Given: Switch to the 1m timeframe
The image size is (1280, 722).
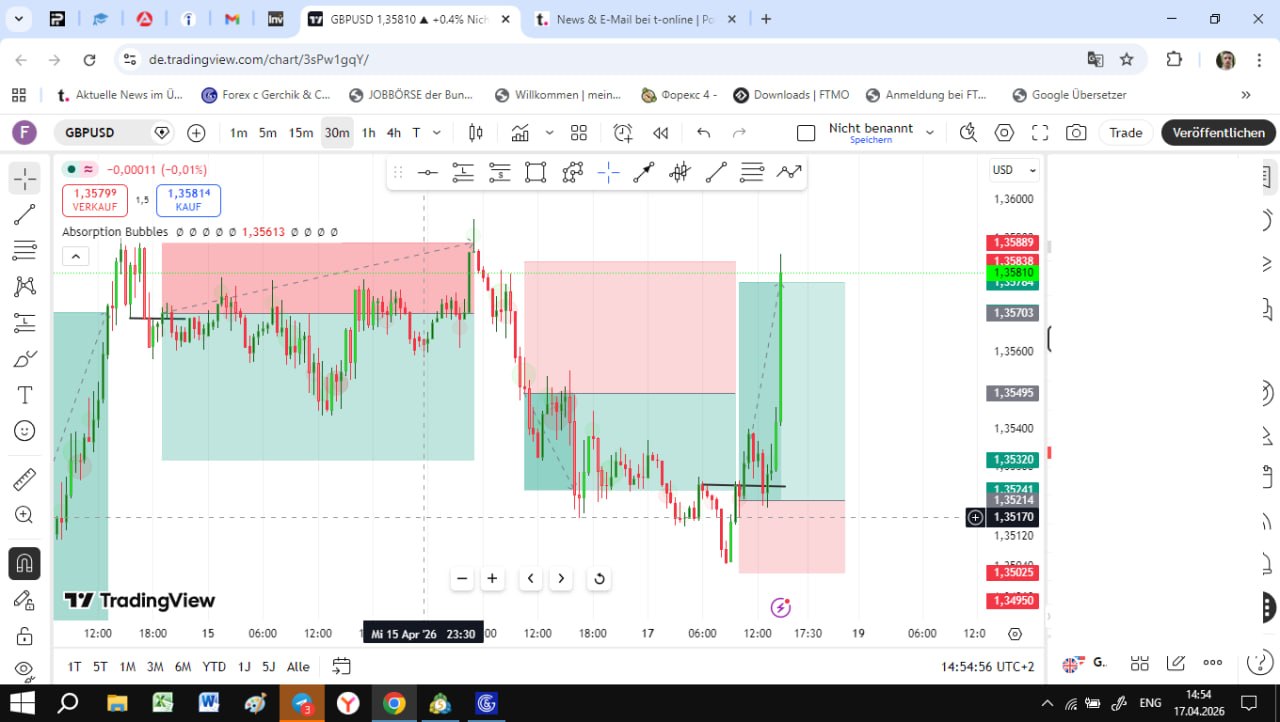Looking at the screenshot, I should [238, 133].
